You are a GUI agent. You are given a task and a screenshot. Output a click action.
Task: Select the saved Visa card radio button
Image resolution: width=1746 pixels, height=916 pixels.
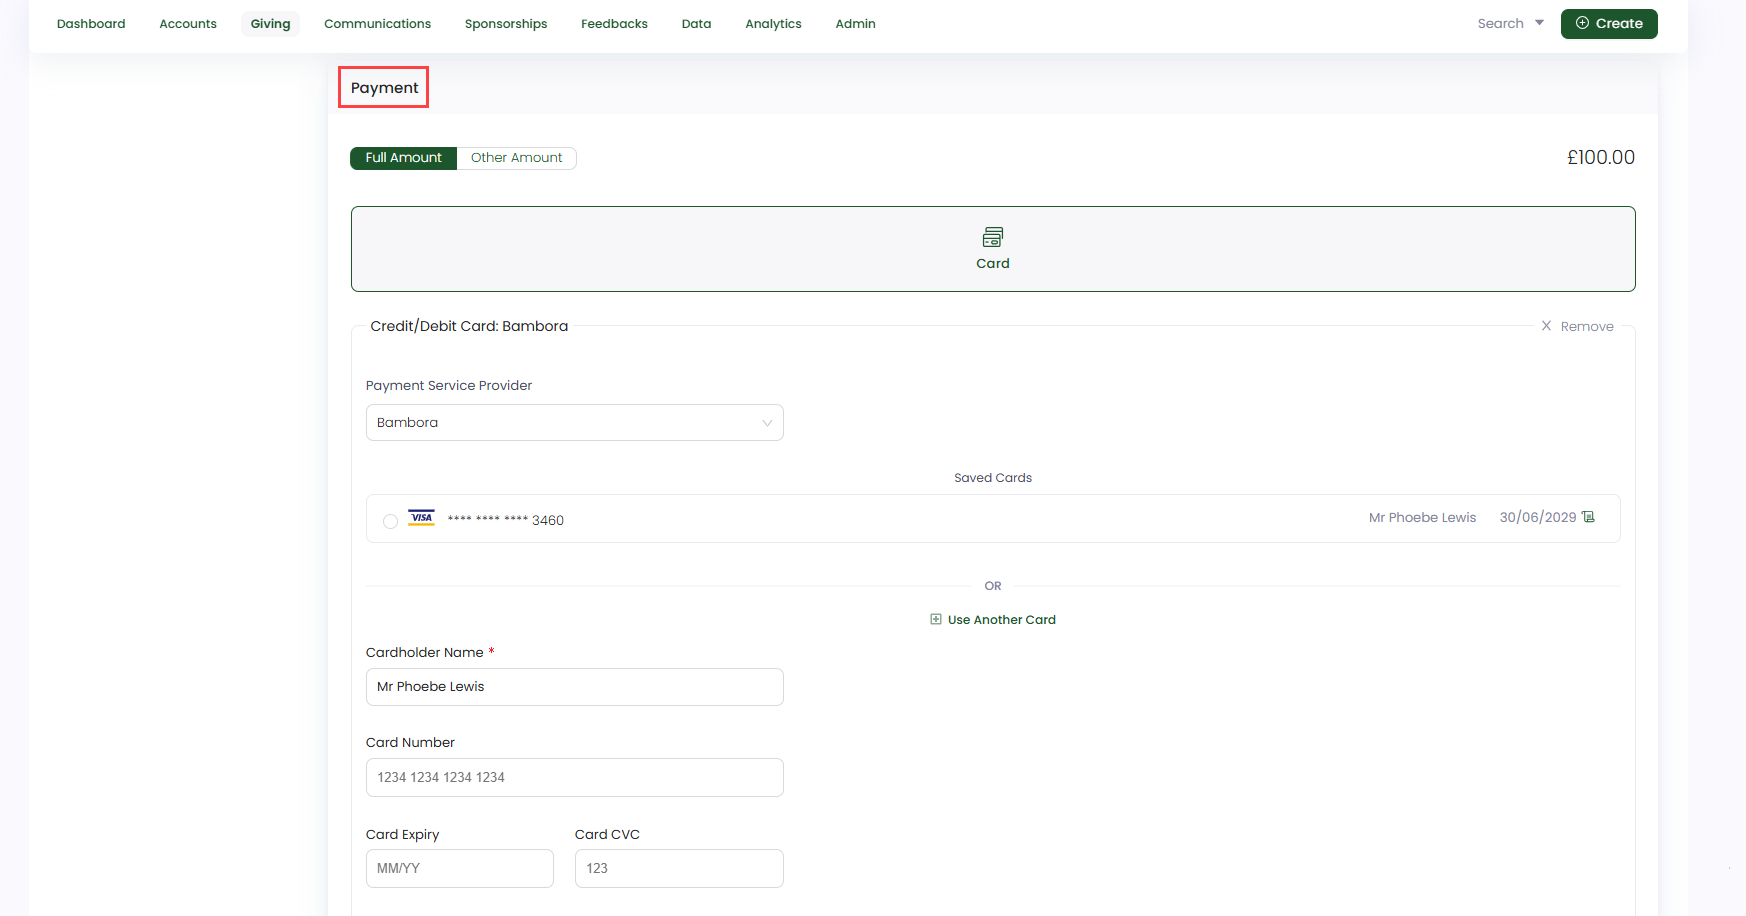pyautogui.click(x=390, y=521)
